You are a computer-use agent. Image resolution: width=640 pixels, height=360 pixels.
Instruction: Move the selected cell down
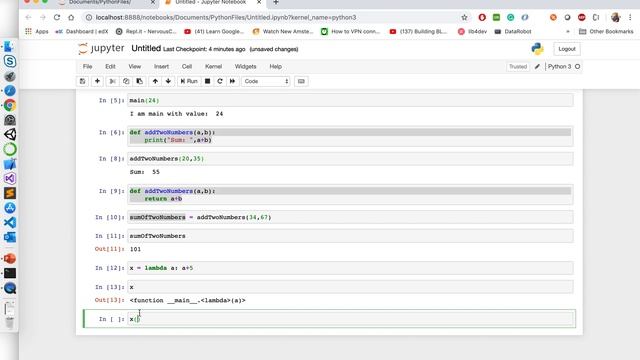pyautogui.click(x=168, y=81)
